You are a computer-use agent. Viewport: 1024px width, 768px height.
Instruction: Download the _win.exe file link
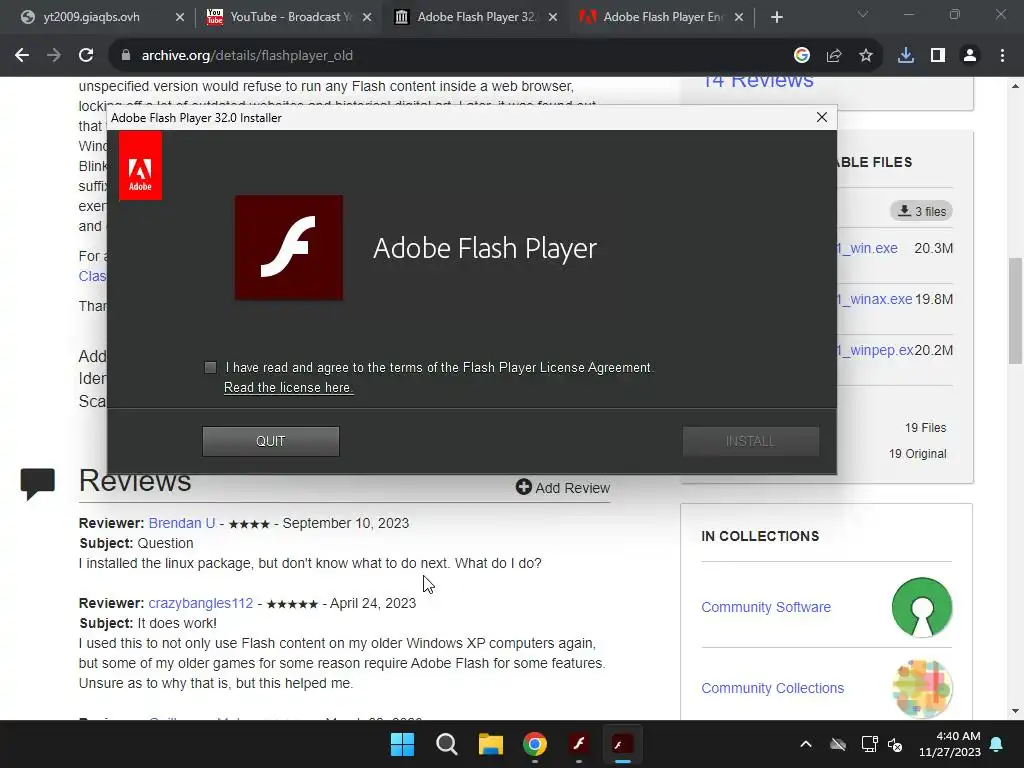click(867, 248)
